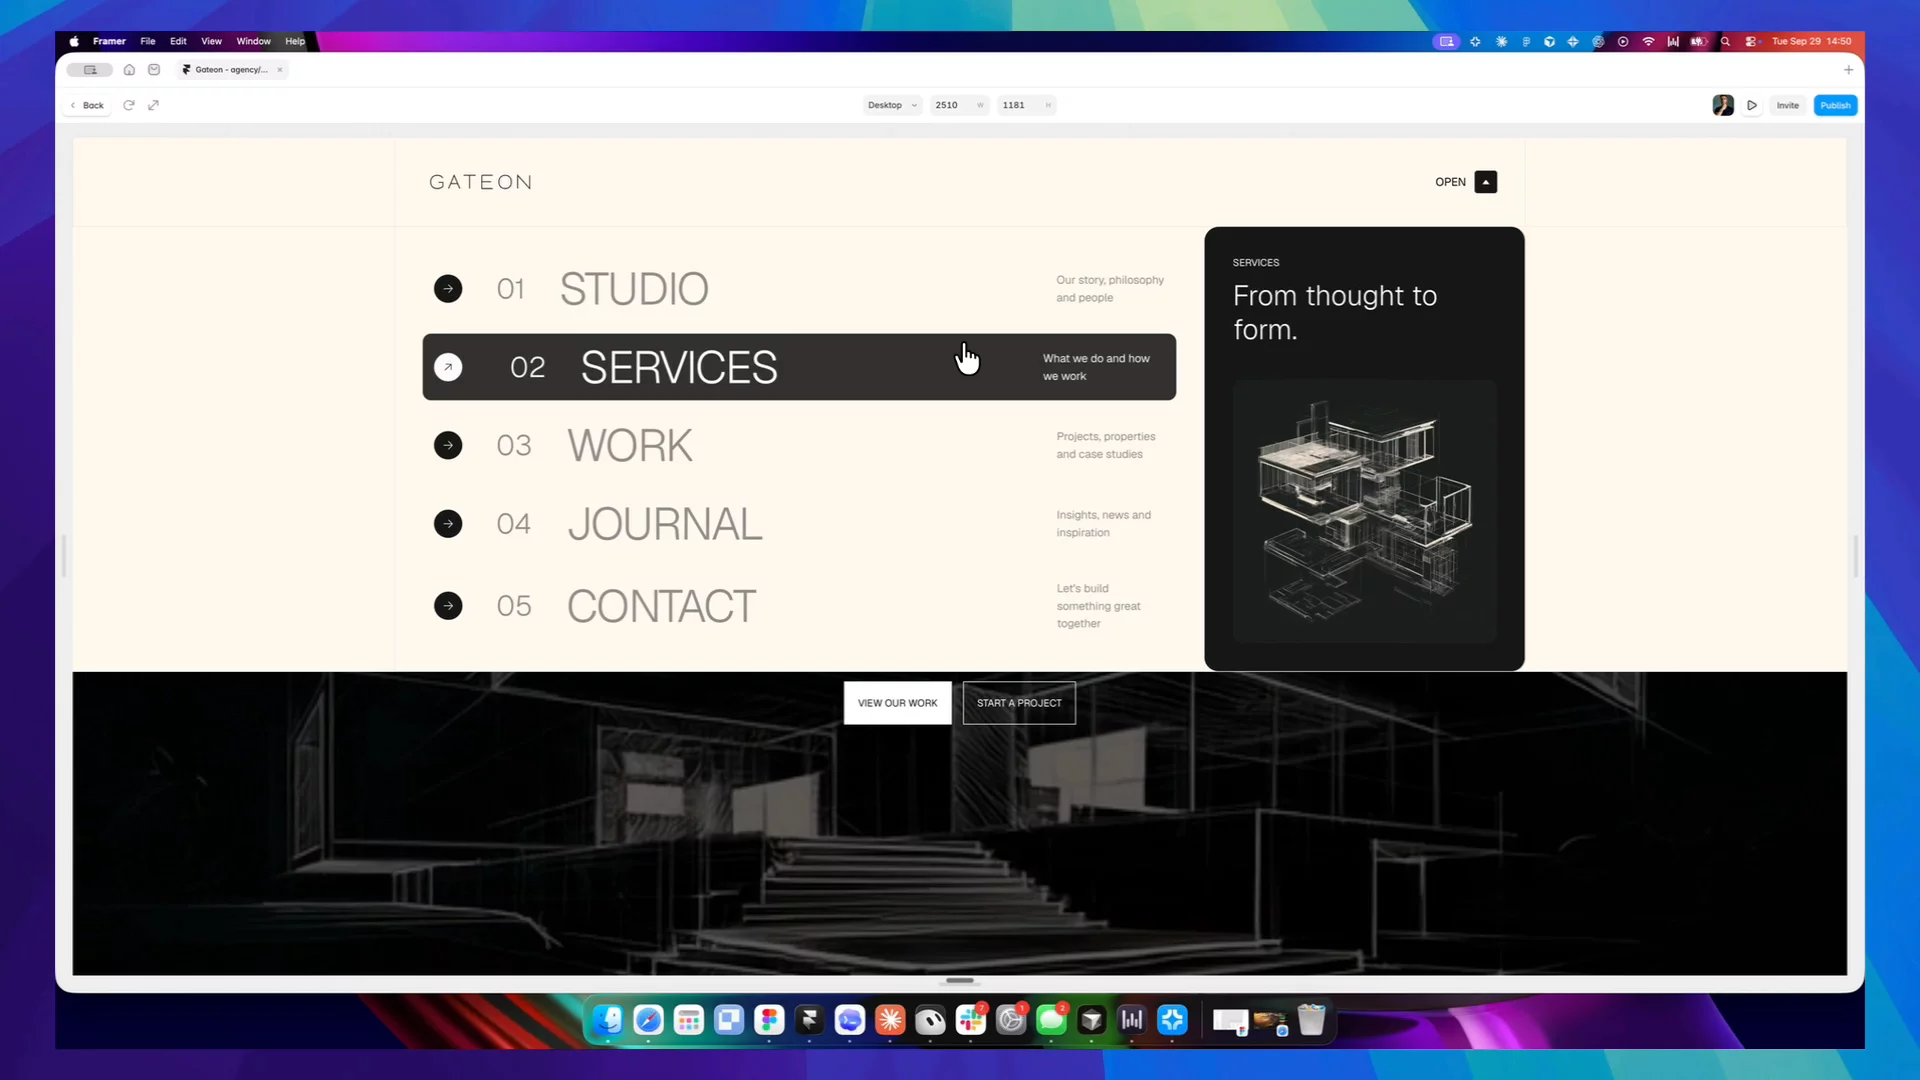Click the white arrow circle beside SERVICES
The image size is (1920, 1080).
point(448,367)
